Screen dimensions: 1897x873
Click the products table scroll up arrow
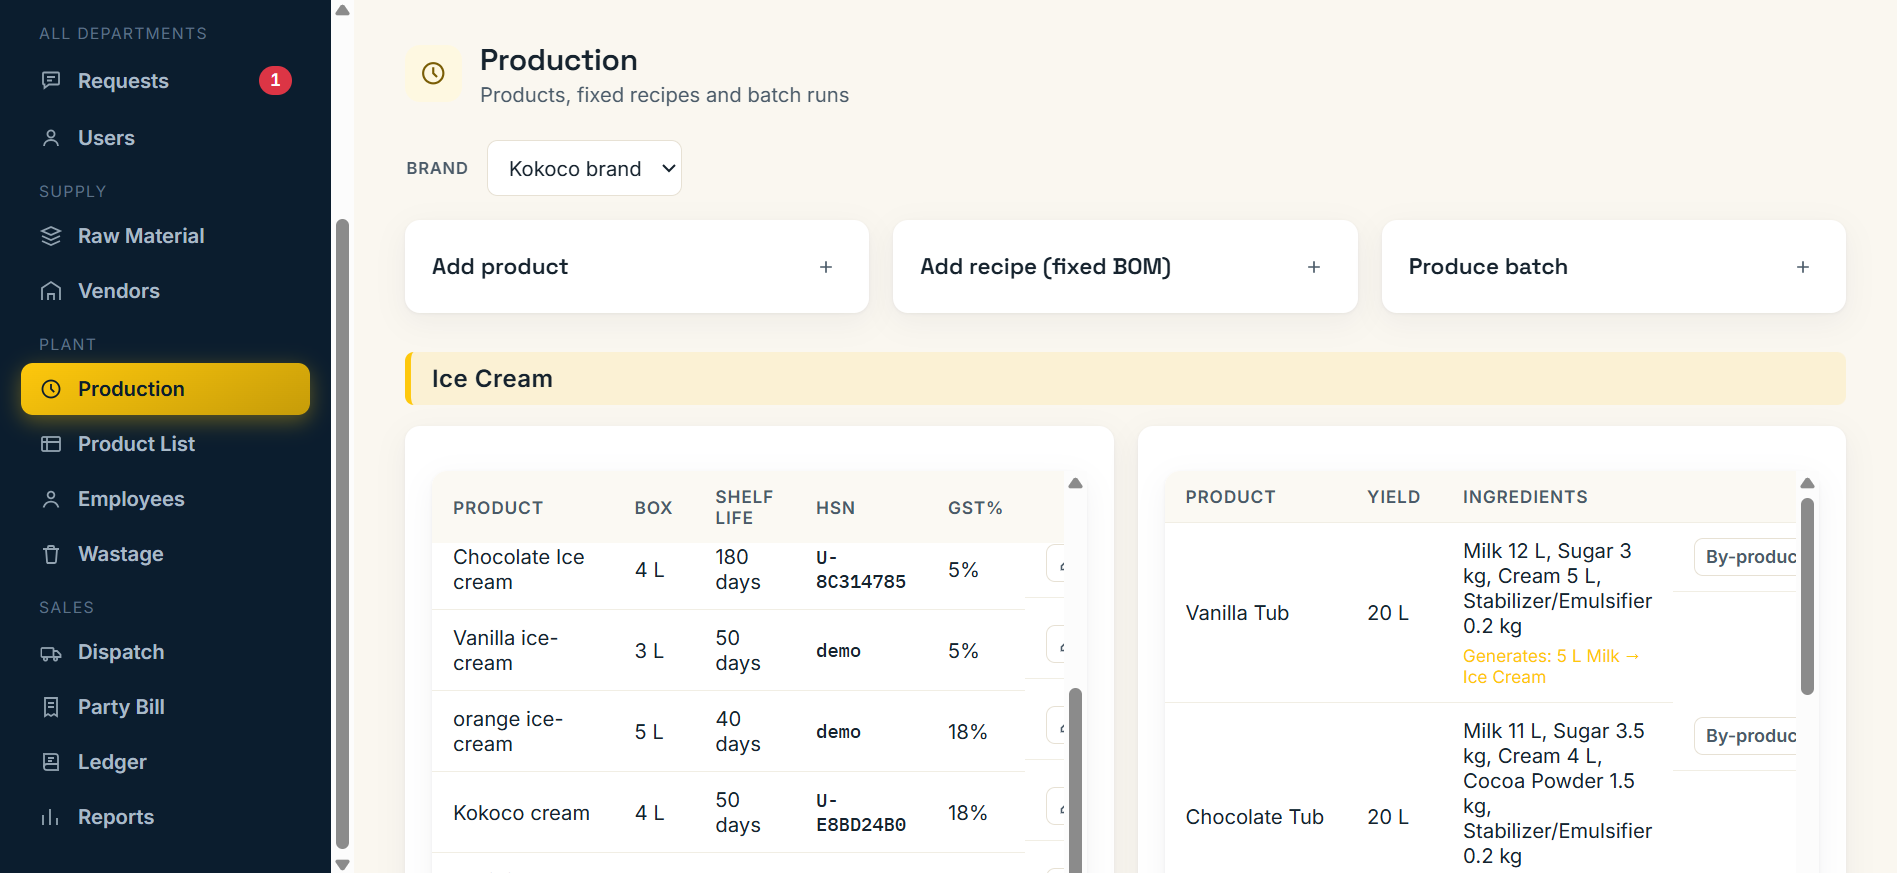point(1075,484)
